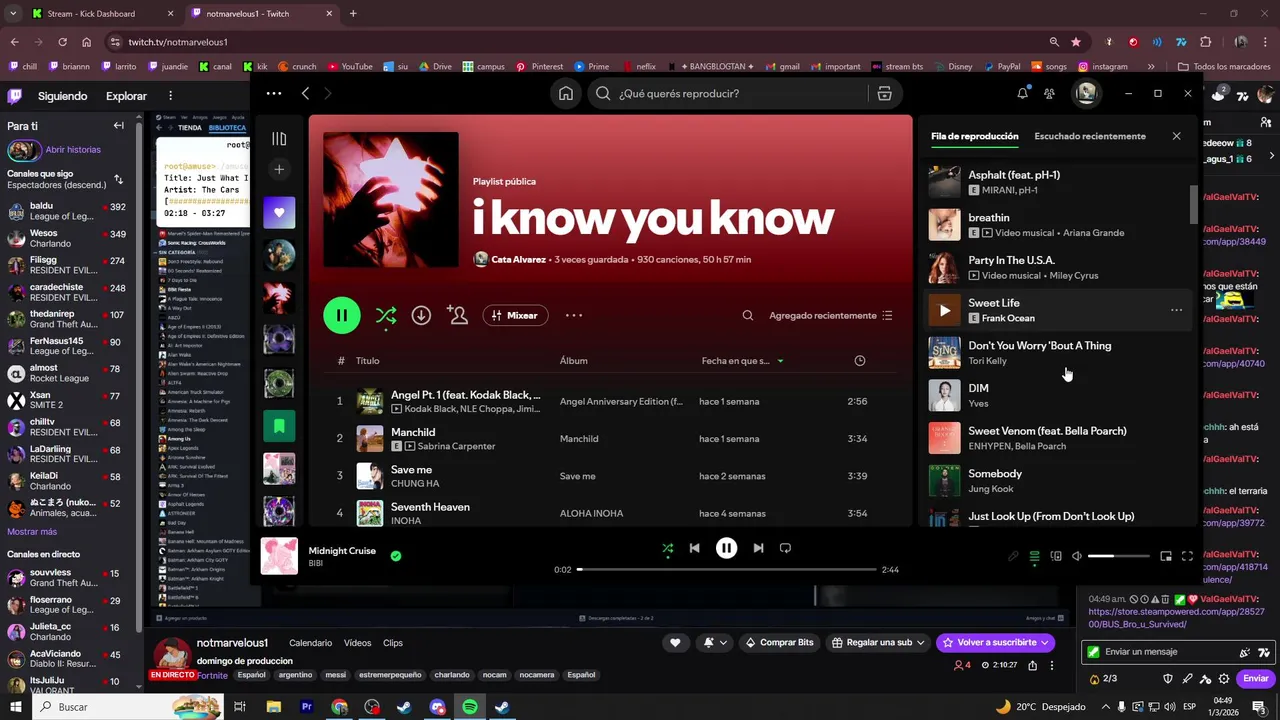
Task: Open more options for Sweet Life queue item
Action: click(x=1176, y=310)
